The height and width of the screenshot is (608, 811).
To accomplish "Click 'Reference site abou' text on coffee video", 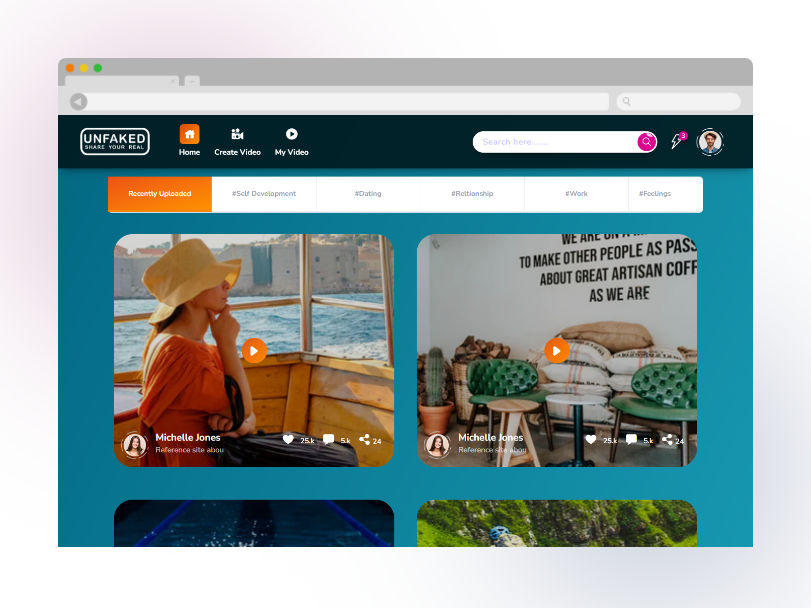I will tap(492, 450).
